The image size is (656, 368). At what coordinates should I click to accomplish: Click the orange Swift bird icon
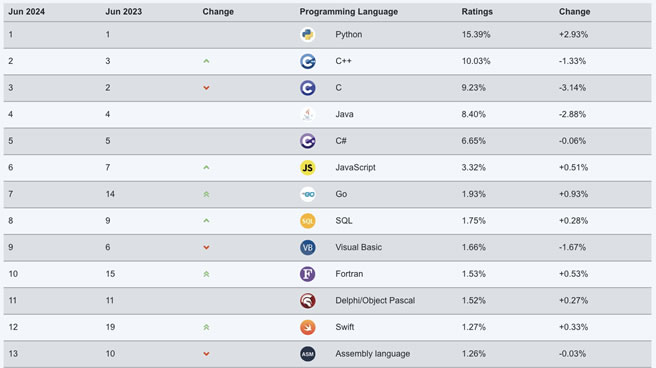pyautogui.click(x=308, y=327)
